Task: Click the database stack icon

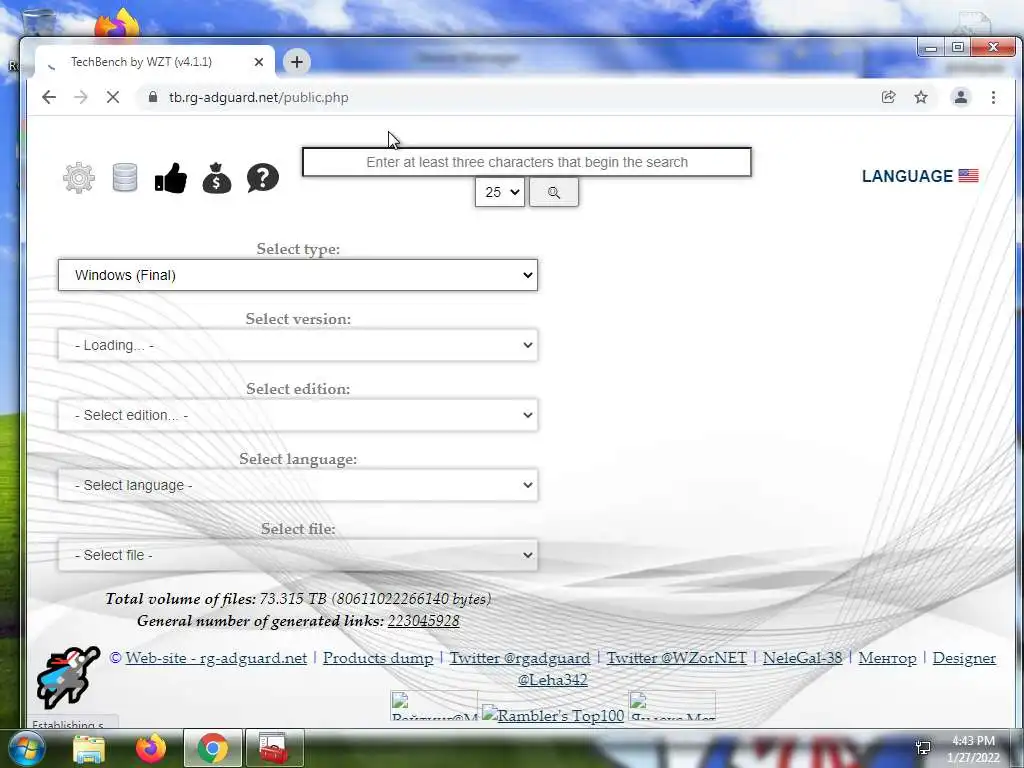Action: pyautogui.click(x=125, y=178)
